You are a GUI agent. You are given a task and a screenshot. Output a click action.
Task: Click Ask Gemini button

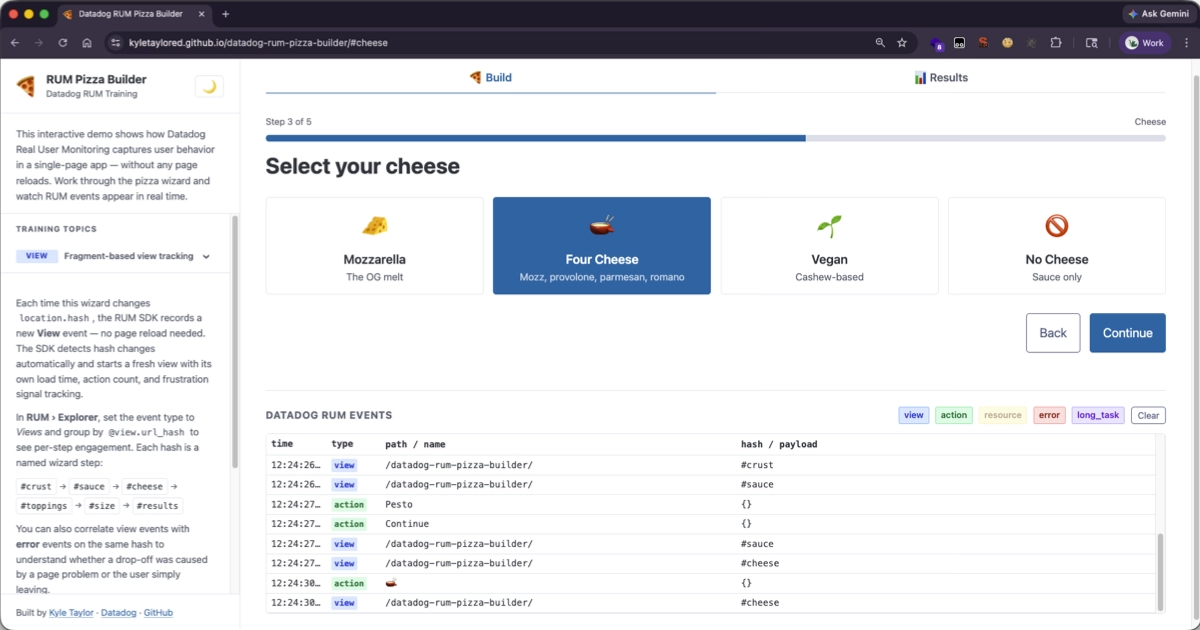click(1158, 14)
